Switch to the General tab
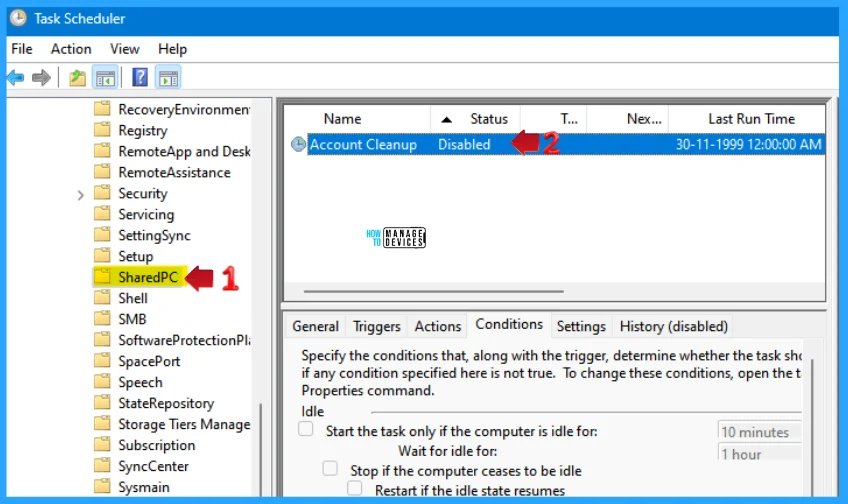 315,327
